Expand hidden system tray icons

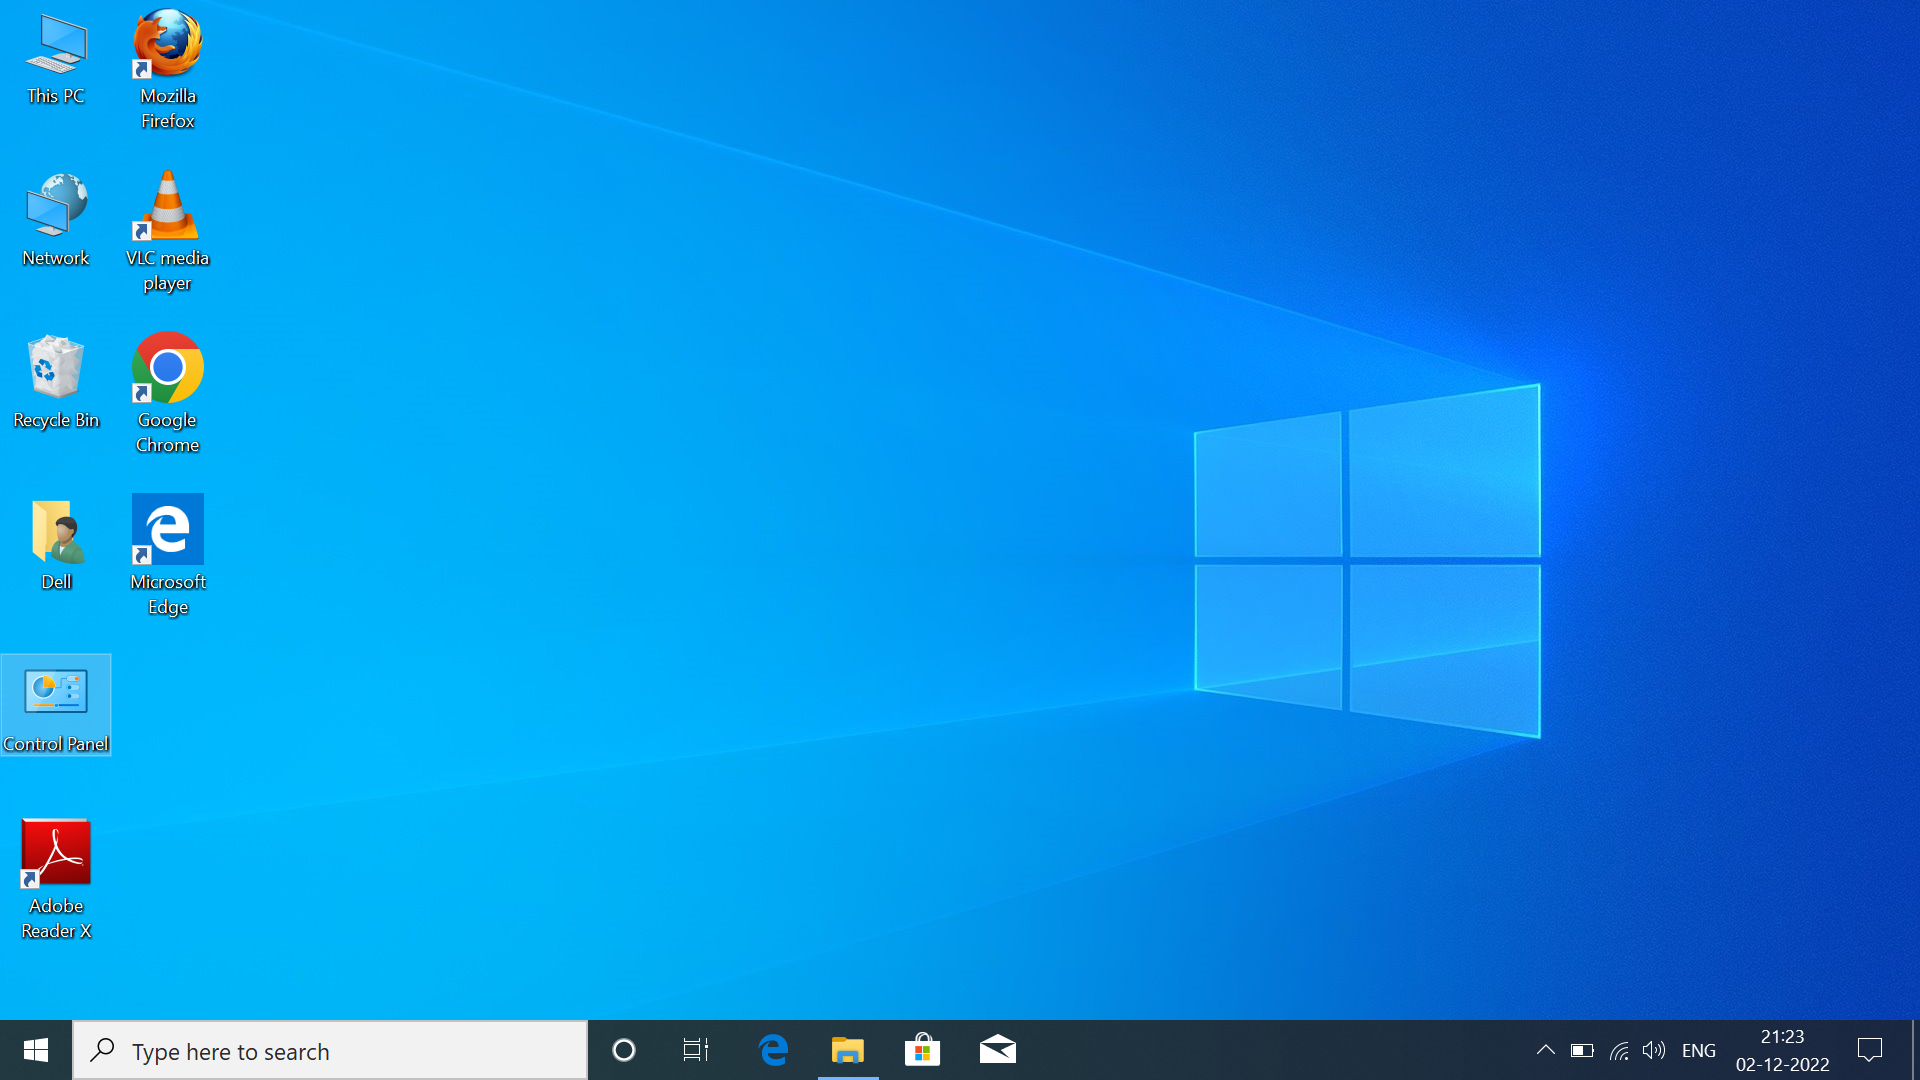pyautogui.click(x=1545, y=1050)
